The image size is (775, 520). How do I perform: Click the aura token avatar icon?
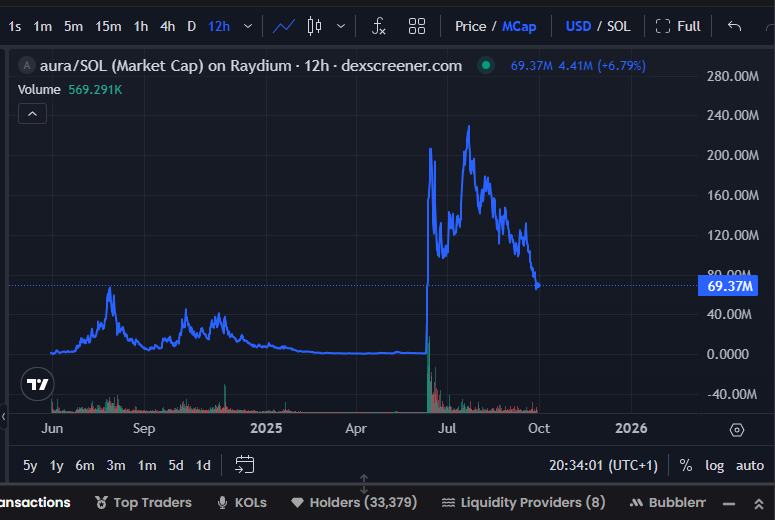[x=27, y=65]
